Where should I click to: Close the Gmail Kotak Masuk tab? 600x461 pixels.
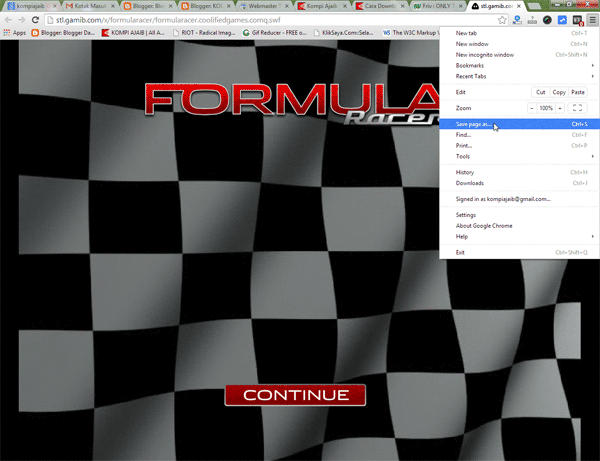[112, 6]
